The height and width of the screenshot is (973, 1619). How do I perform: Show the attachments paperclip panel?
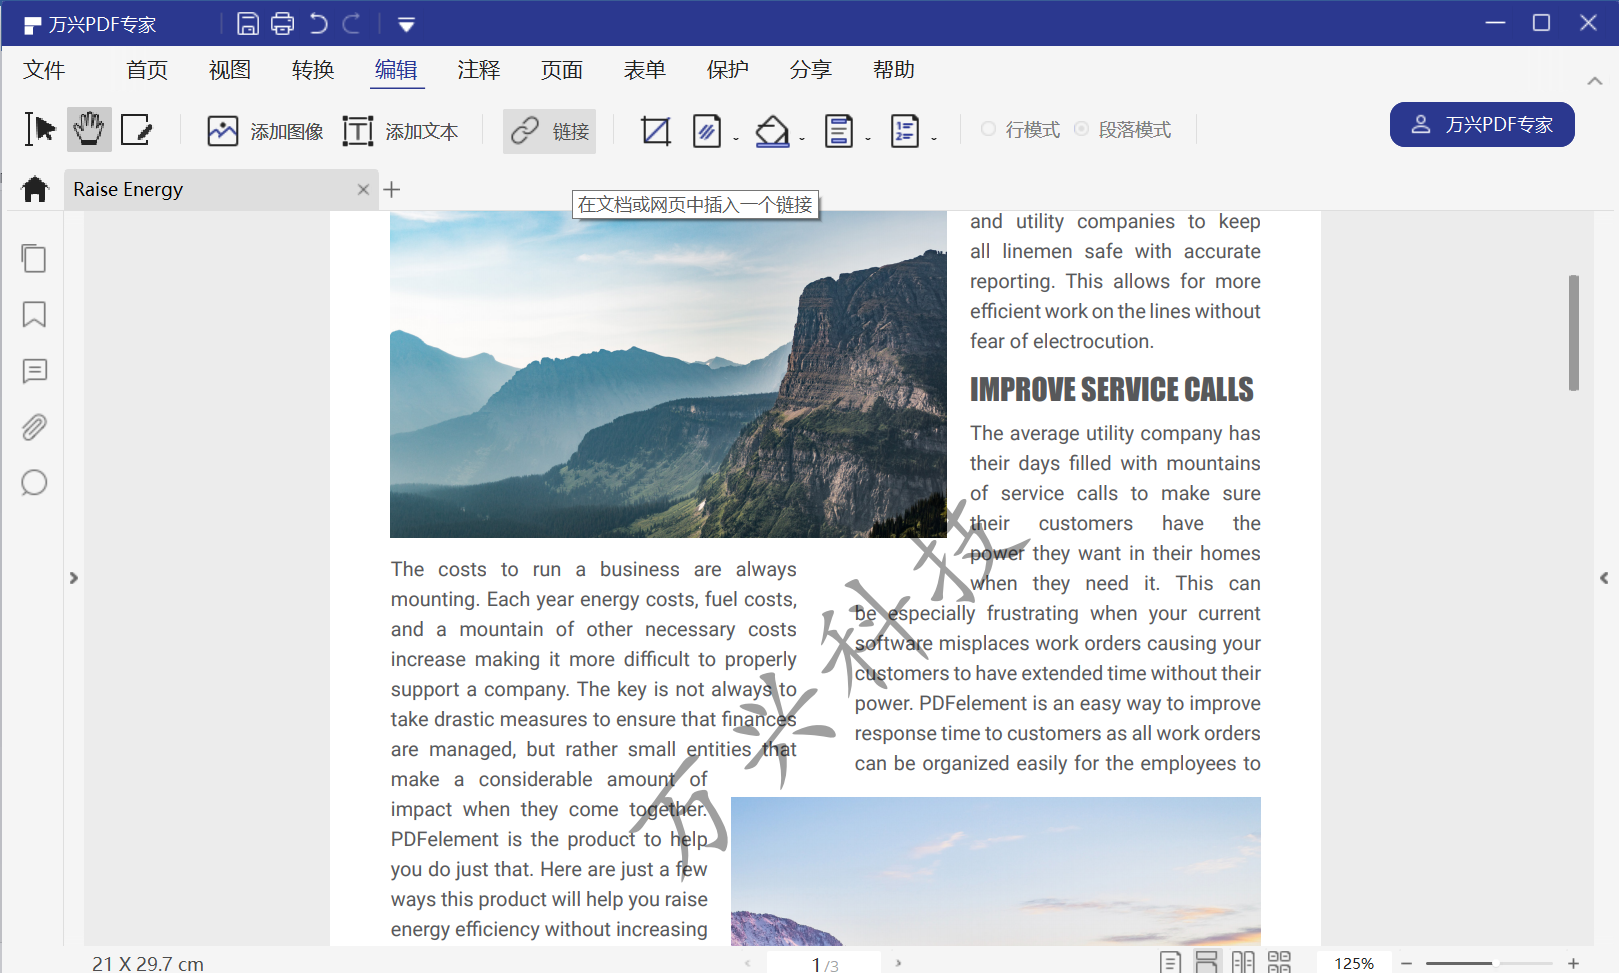click(x=34, y=428)
